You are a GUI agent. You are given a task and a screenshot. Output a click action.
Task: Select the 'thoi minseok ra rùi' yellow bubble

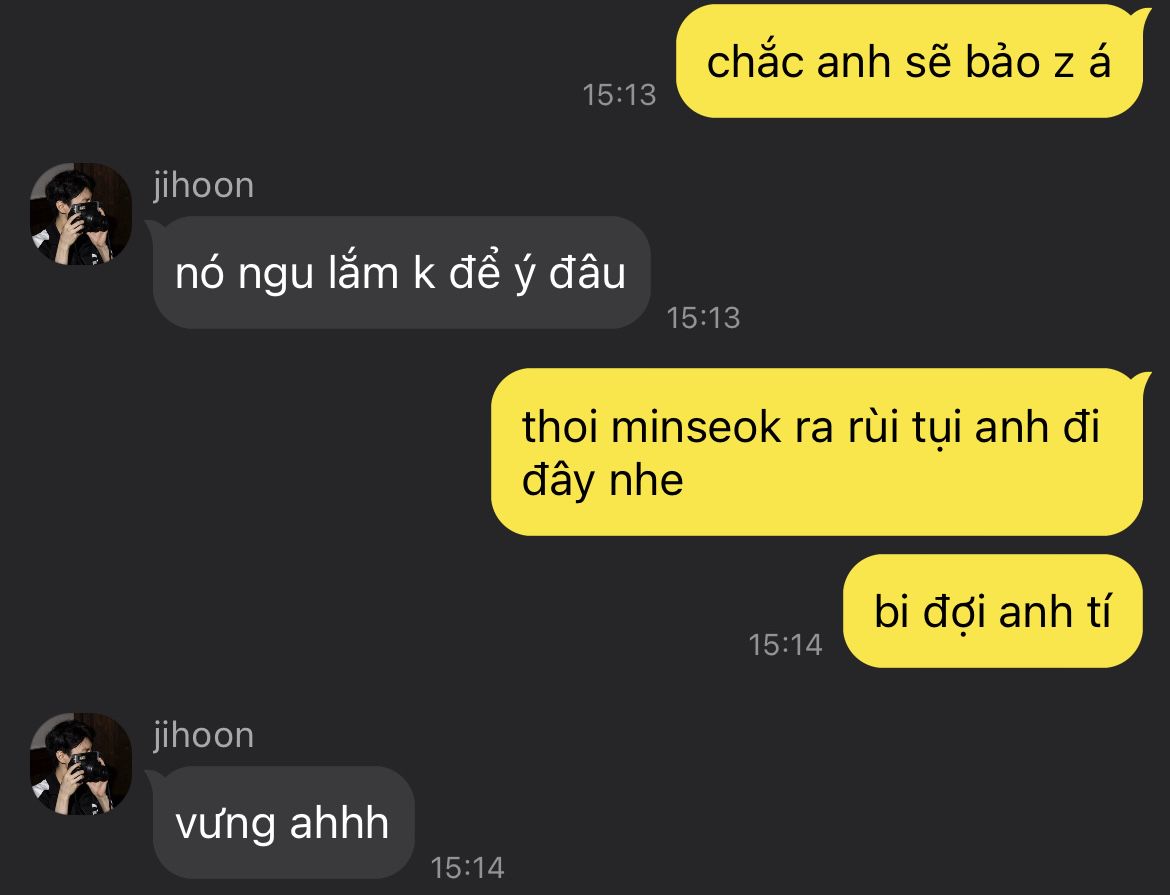click(x=817, y=452)
